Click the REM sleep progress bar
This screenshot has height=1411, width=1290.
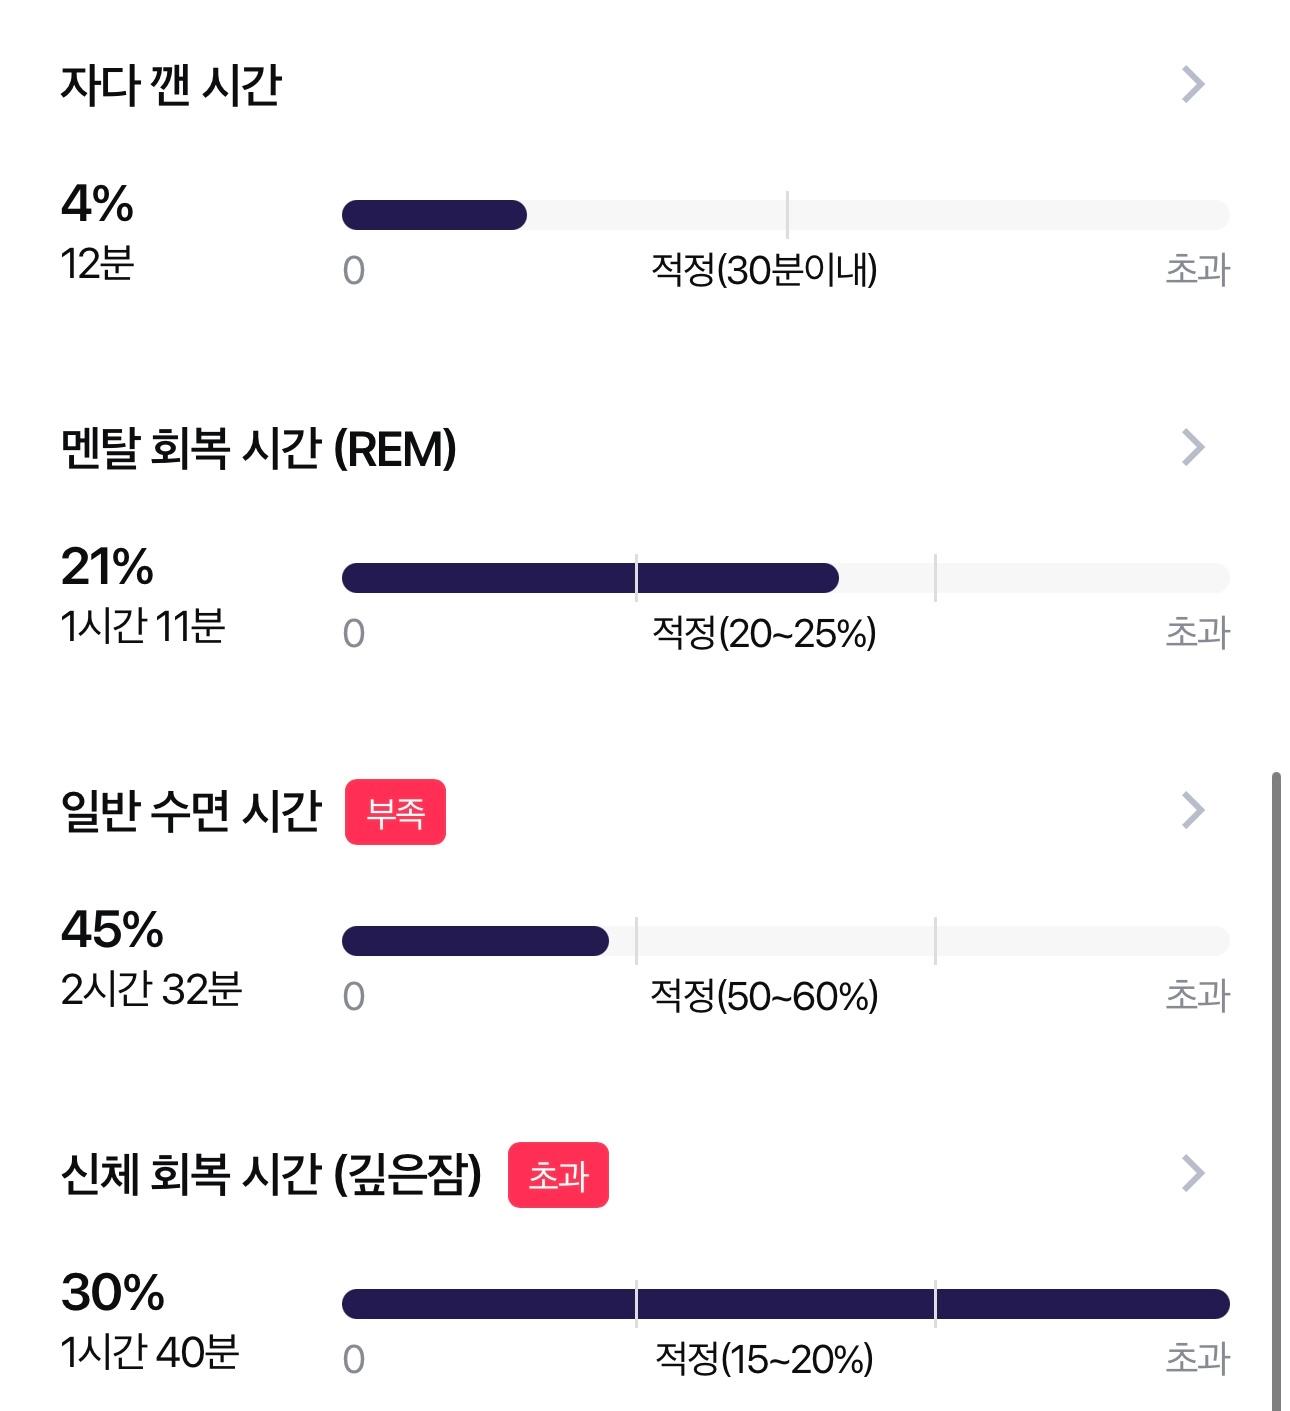785,578
